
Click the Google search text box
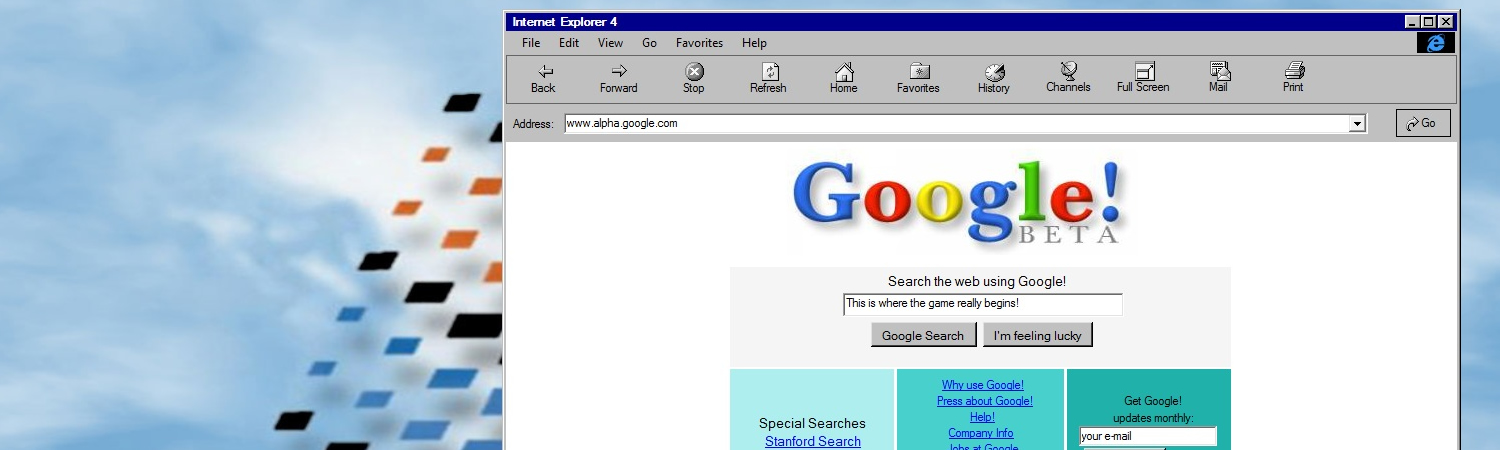pyautogui.click(x=983, y=304)
